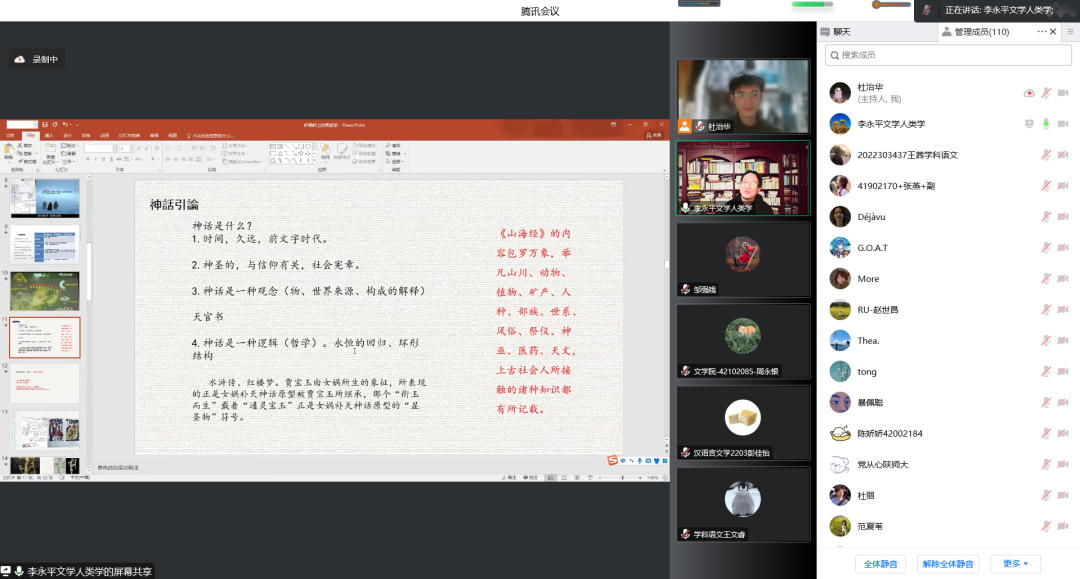
Task: Toggle 杜治华's microphone mute icon
Action: (1046, 93)
